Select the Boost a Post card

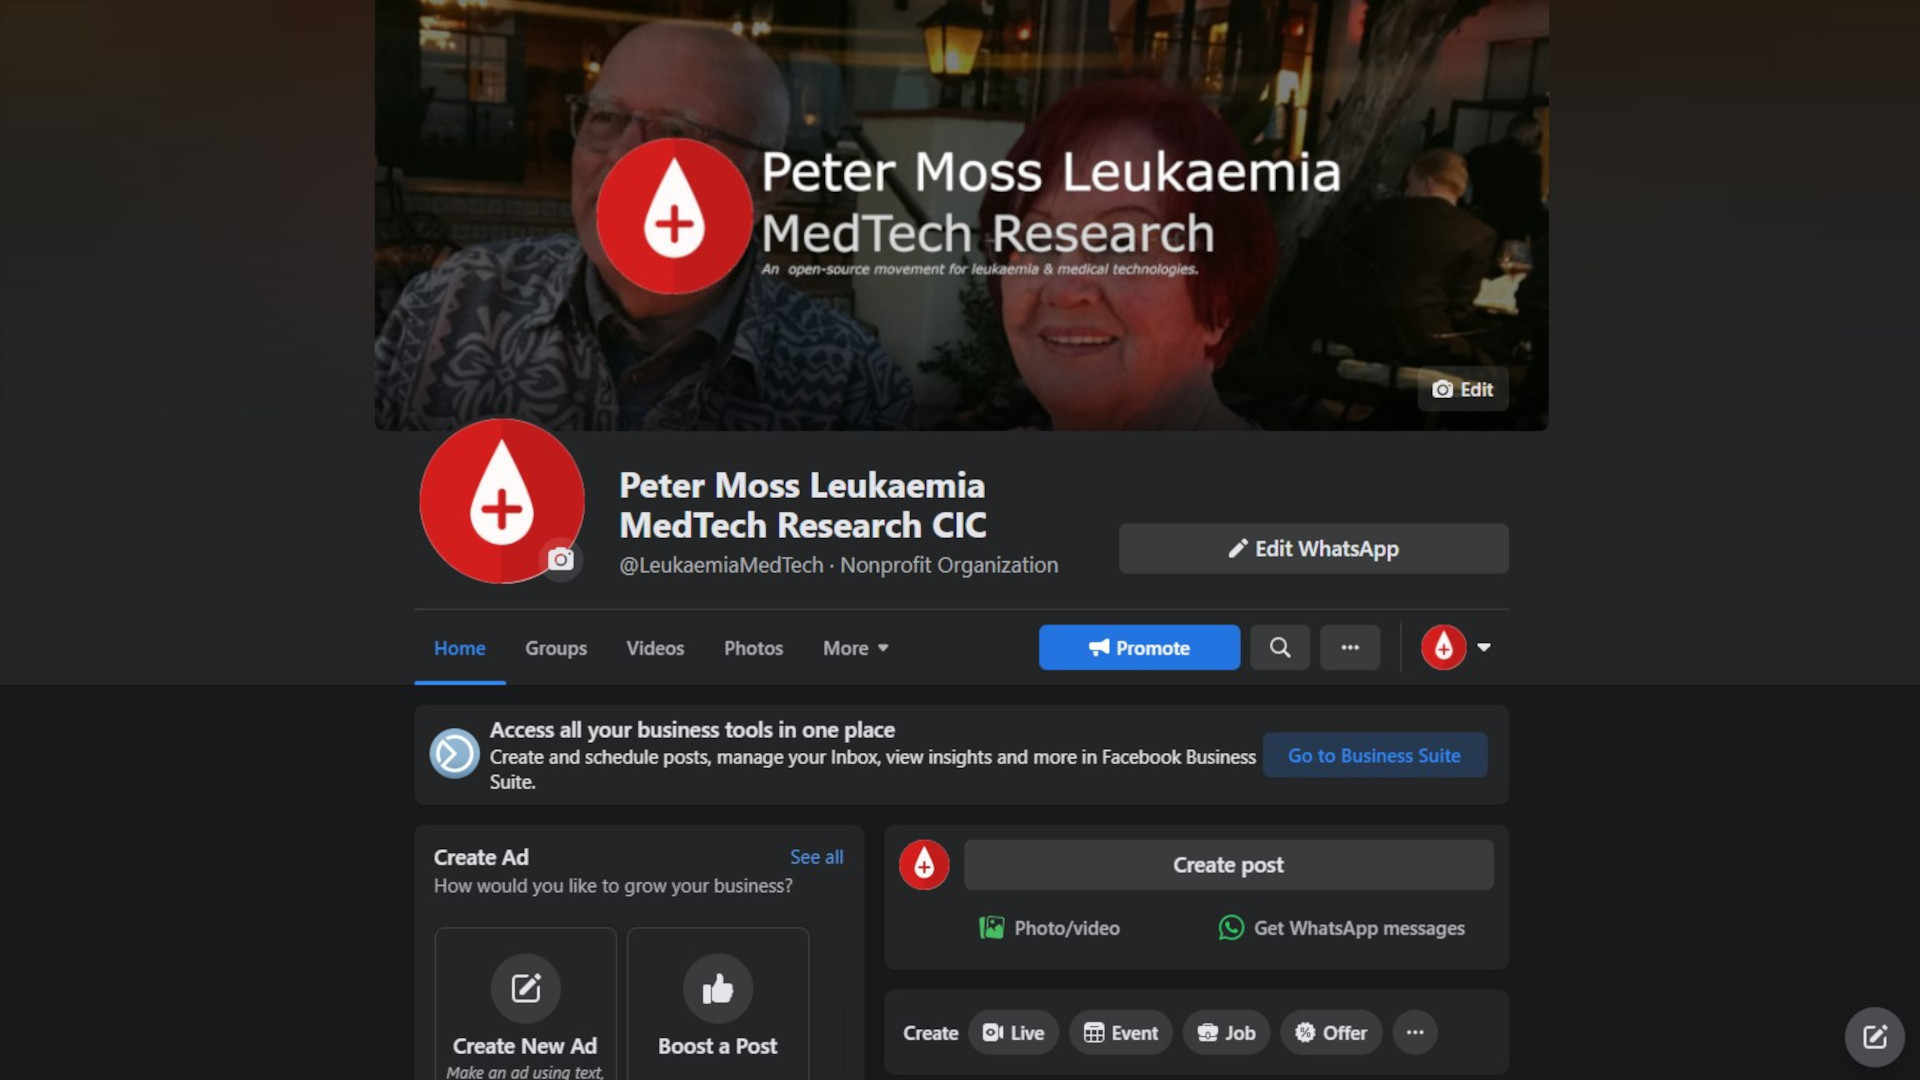[x=717, y=1004]
